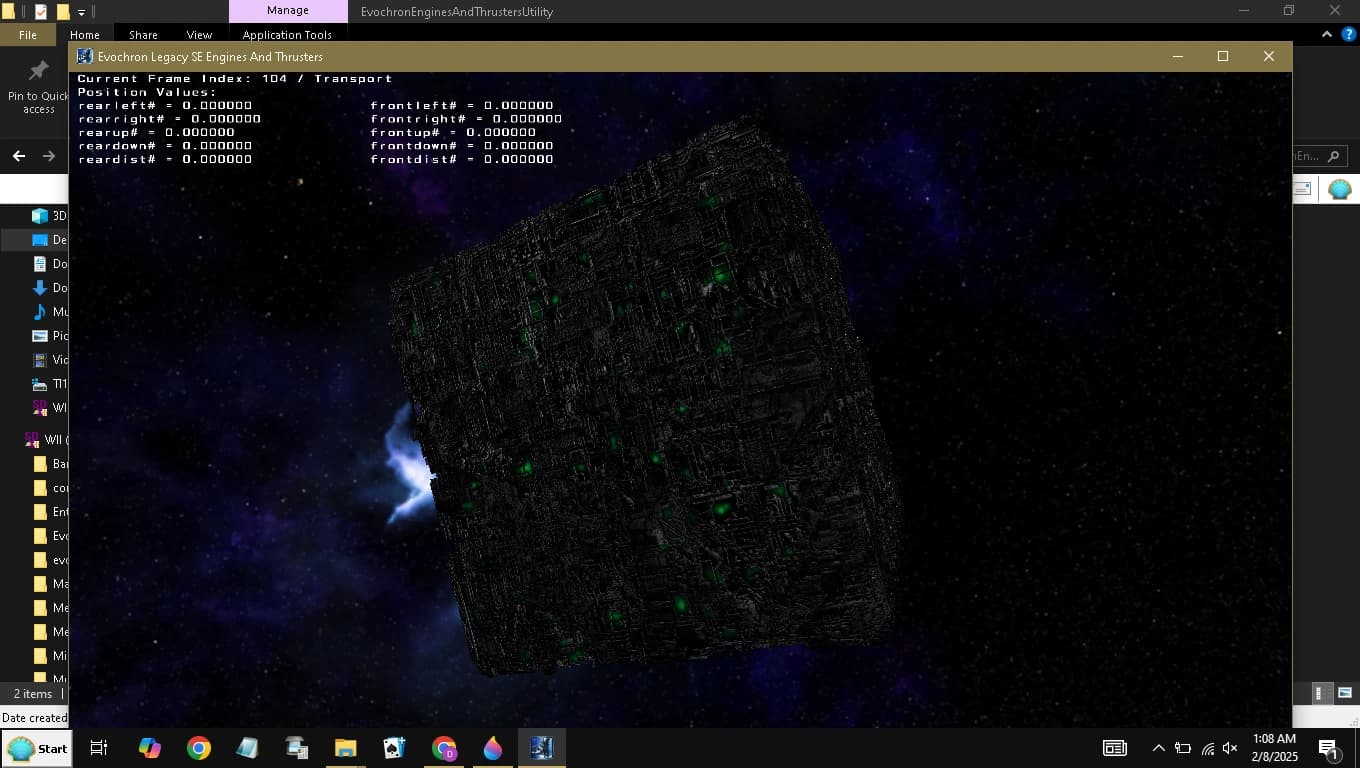Open the Wi-Fi network tray icon
Viewport: 1360px width, 768px height.
click(x=1207, y=748)
